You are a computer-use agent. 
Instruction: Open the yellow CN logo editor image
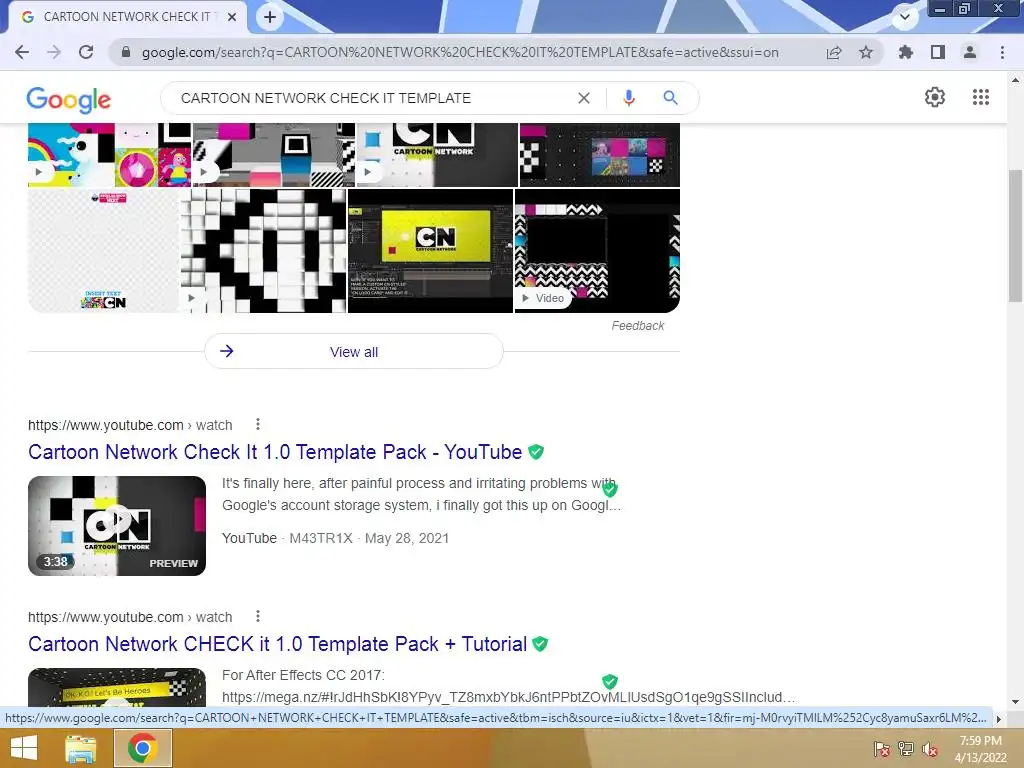pos(430,251)
